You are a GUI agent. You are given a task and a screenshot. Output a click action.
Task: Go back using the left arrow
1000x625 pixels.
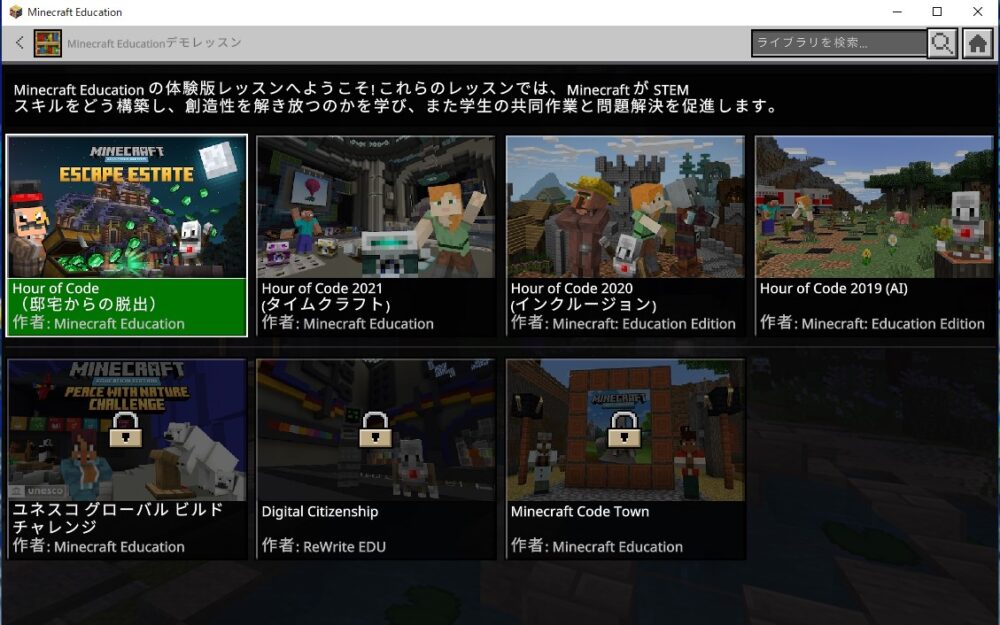pyautogui.click(x=20, y=43)
